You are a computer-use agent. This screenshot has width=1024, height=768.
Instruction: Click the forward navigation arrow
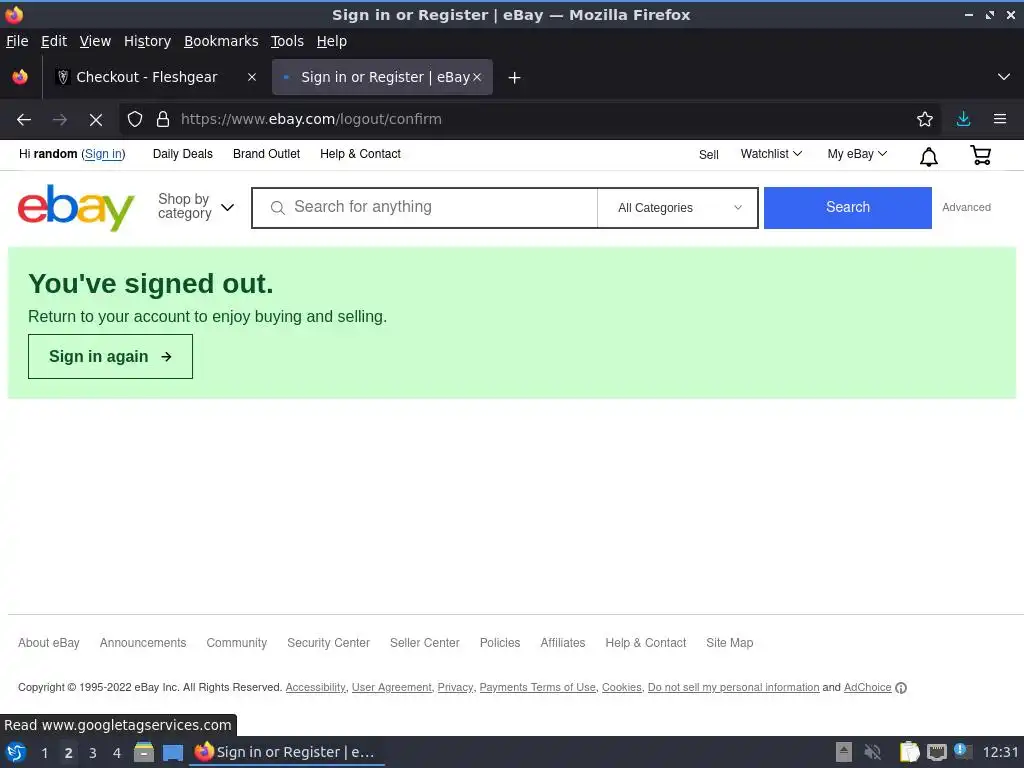[x=60, y=120]
